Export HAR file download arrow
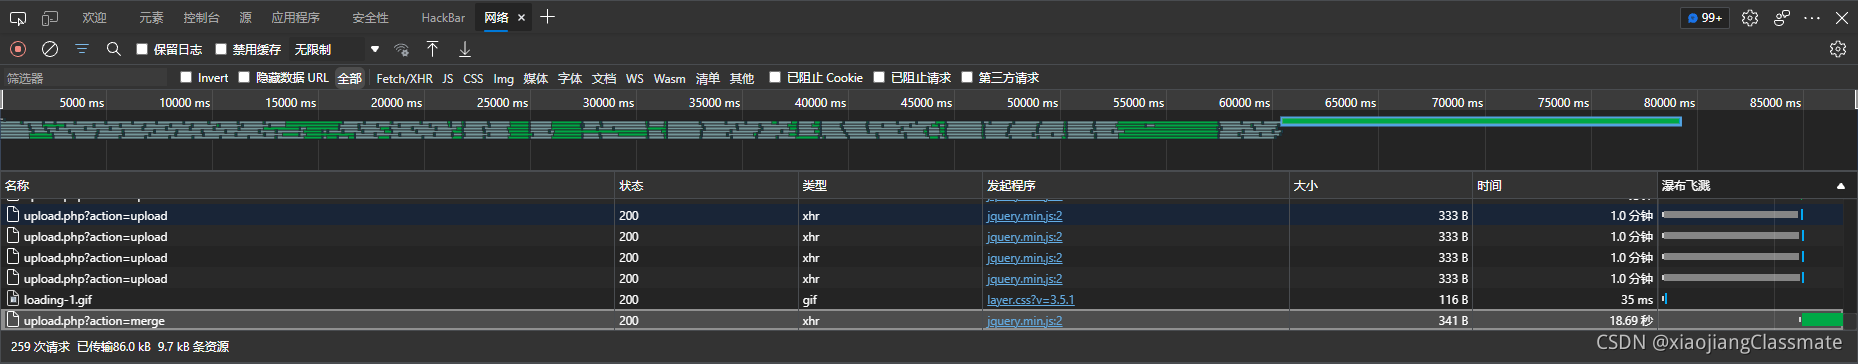 click(x=465, y=49)
